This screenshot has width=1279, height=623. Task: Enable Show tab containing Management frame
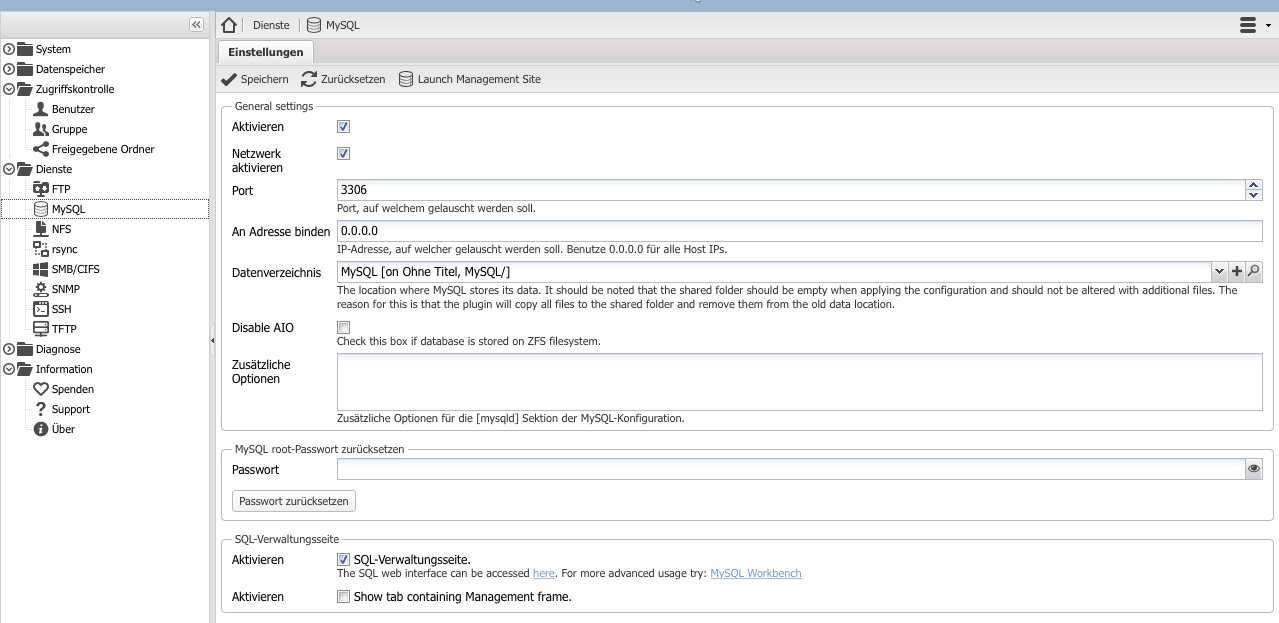[344, 597]
